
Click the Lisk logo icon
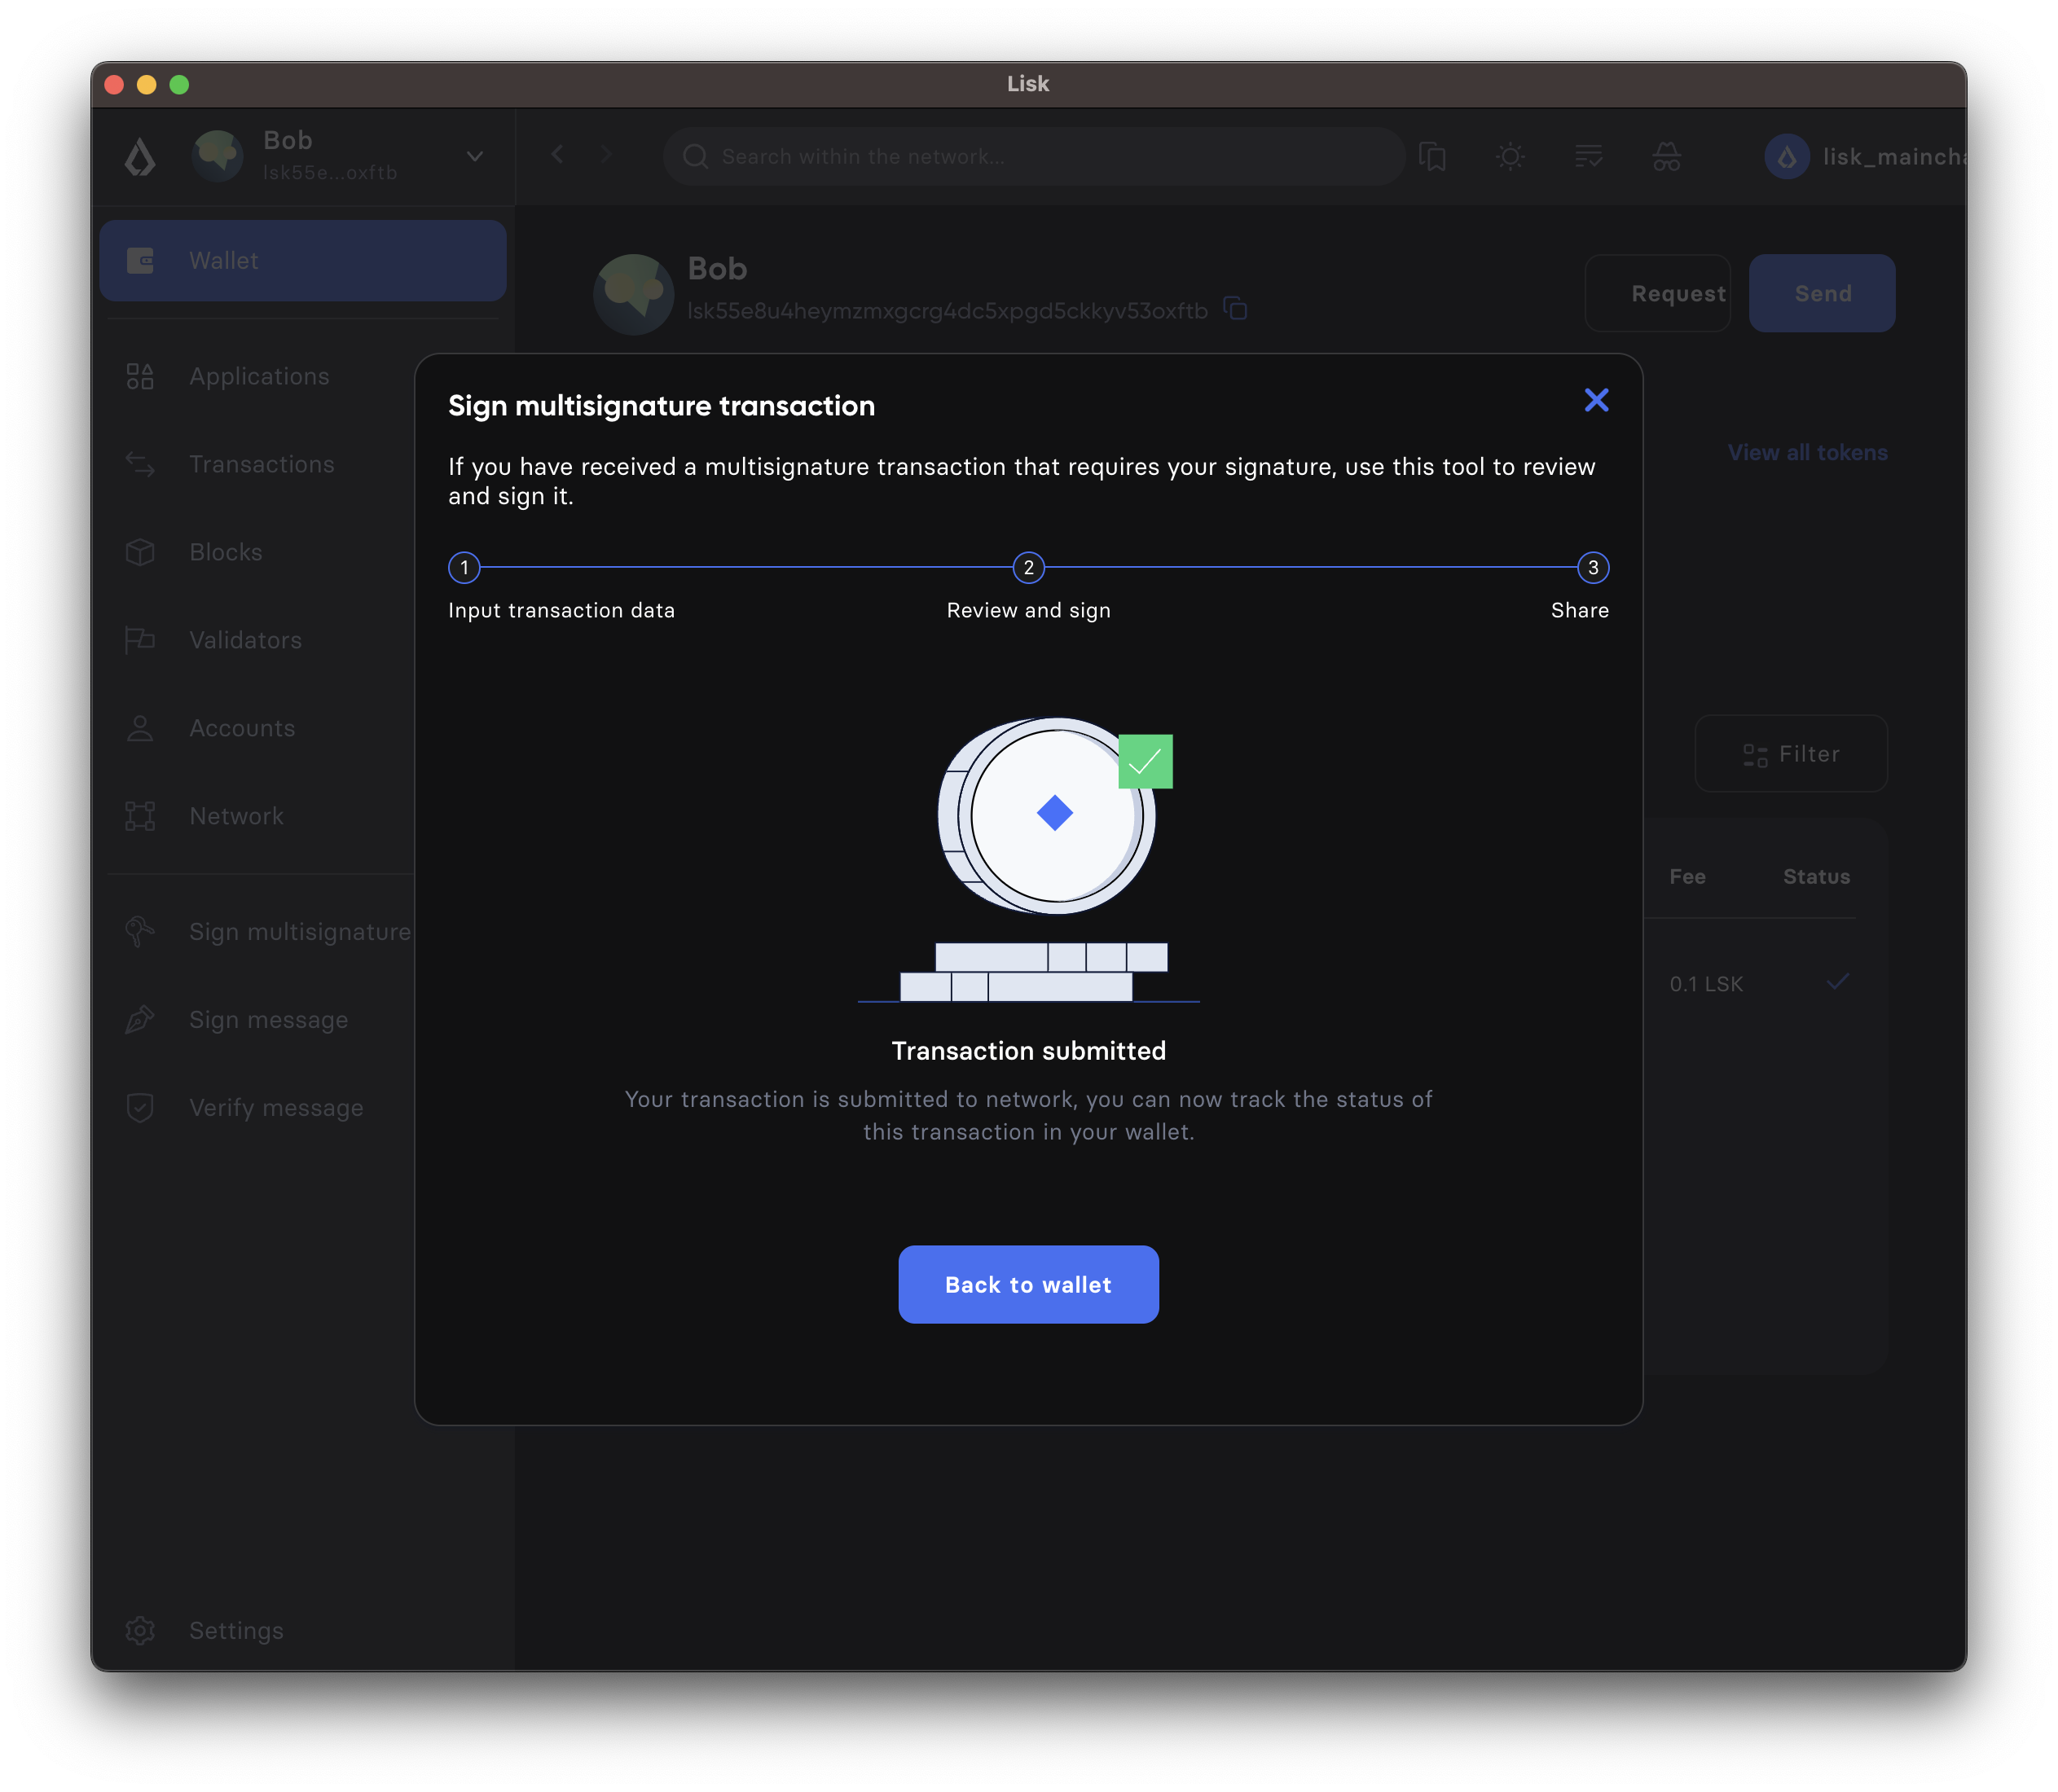pyautogui.click(x=140, y=157)
